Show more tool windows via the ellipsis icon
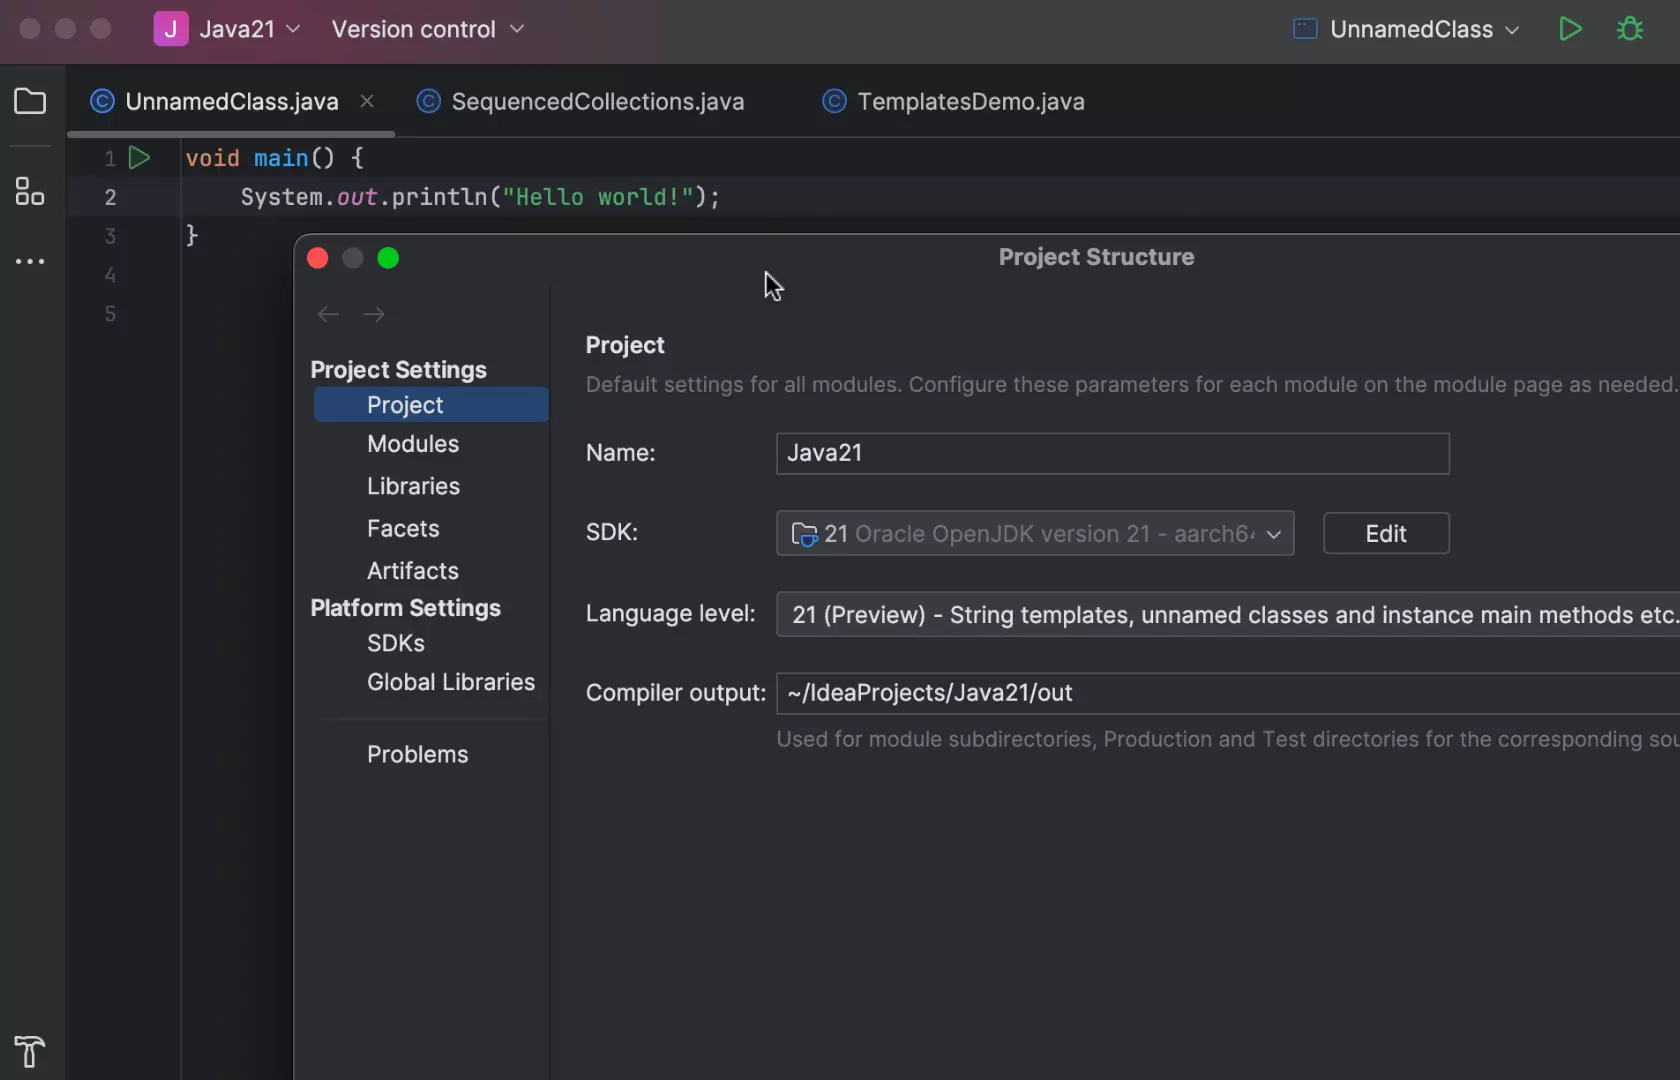The height and width of the screenshot is (1080, 1680). [x=29, y=261]
